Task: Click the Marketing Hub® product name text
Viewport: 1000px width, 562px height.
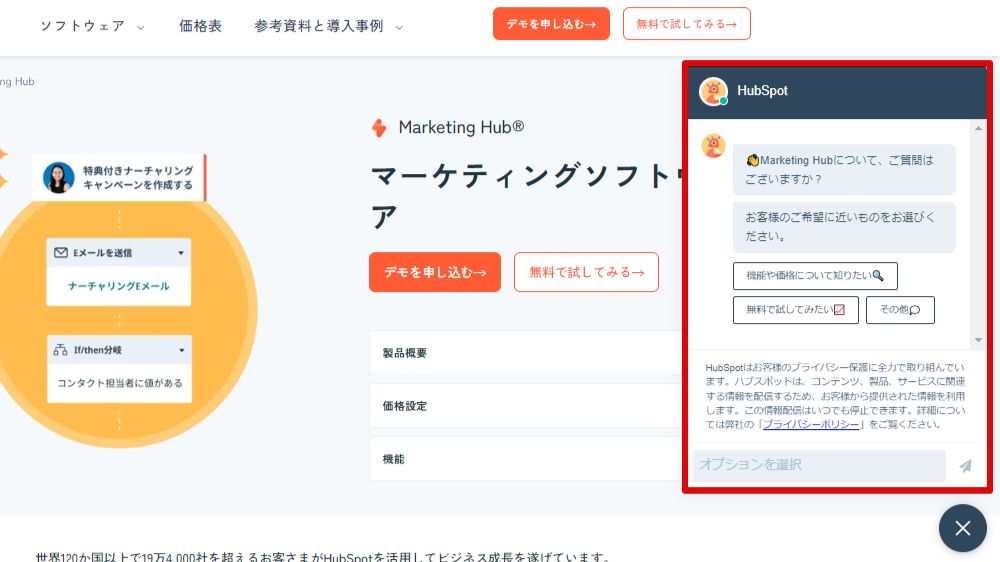Action: coord(461,128)
